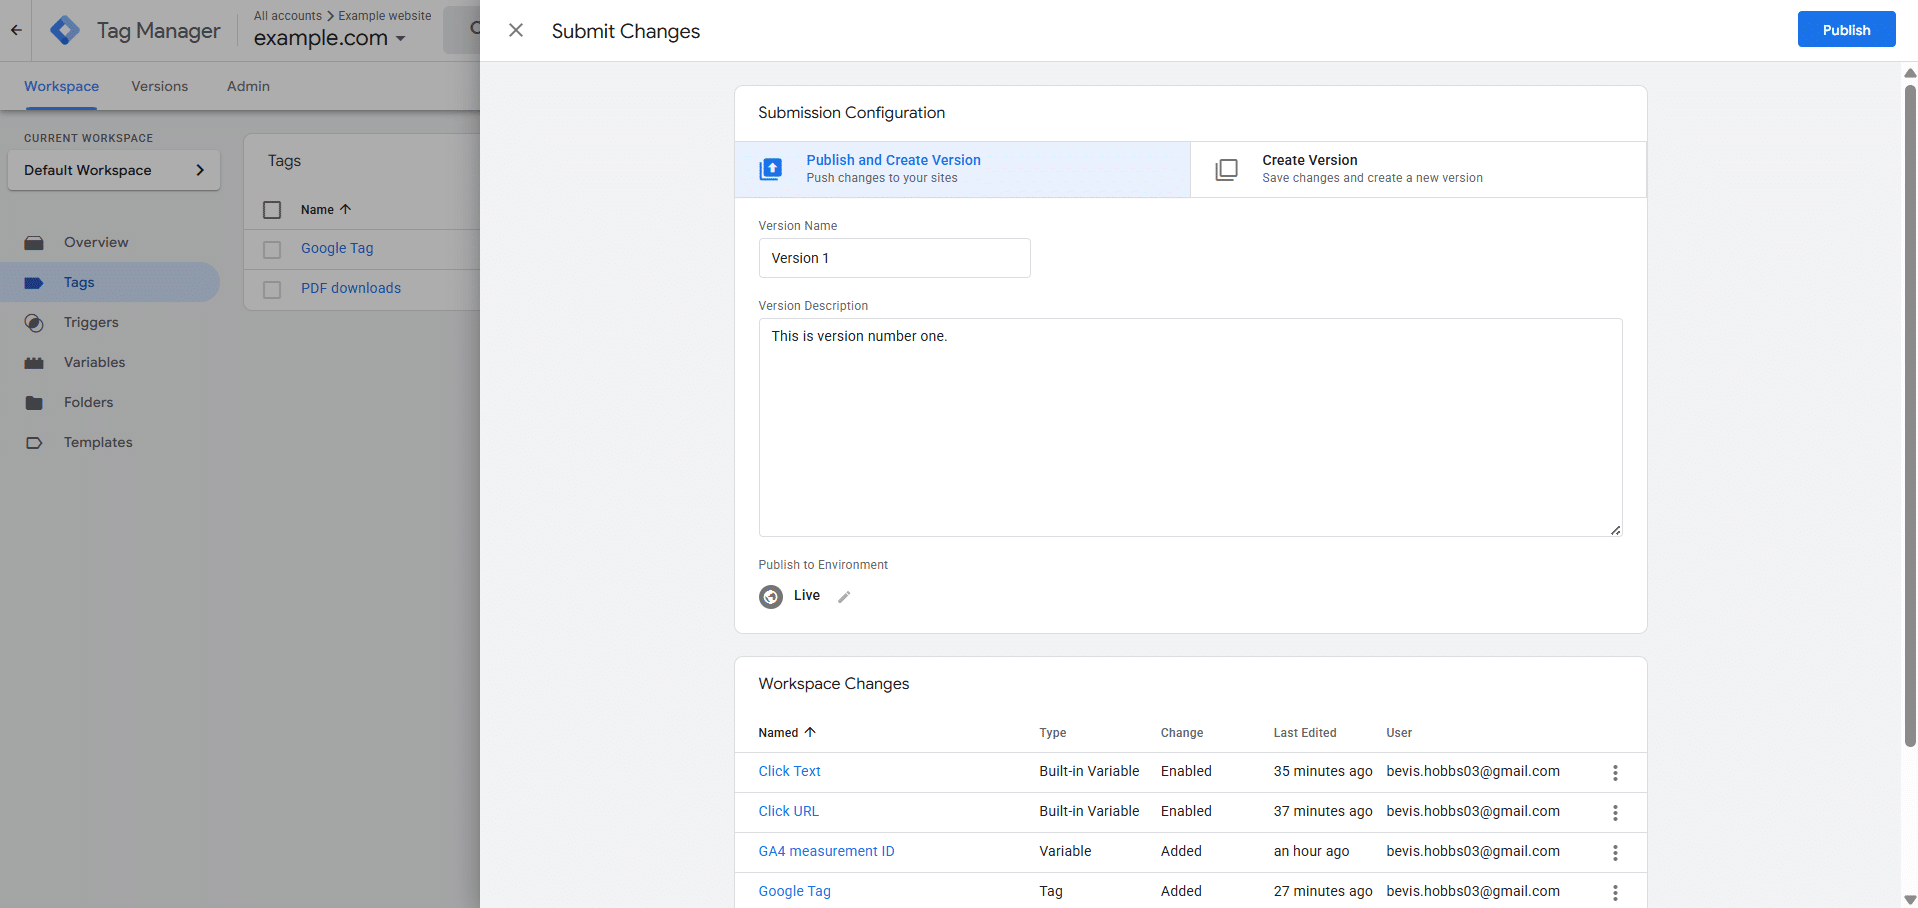Select the Tags section icon in sidebar
The image size is (1918, 908).
[34, 282]
